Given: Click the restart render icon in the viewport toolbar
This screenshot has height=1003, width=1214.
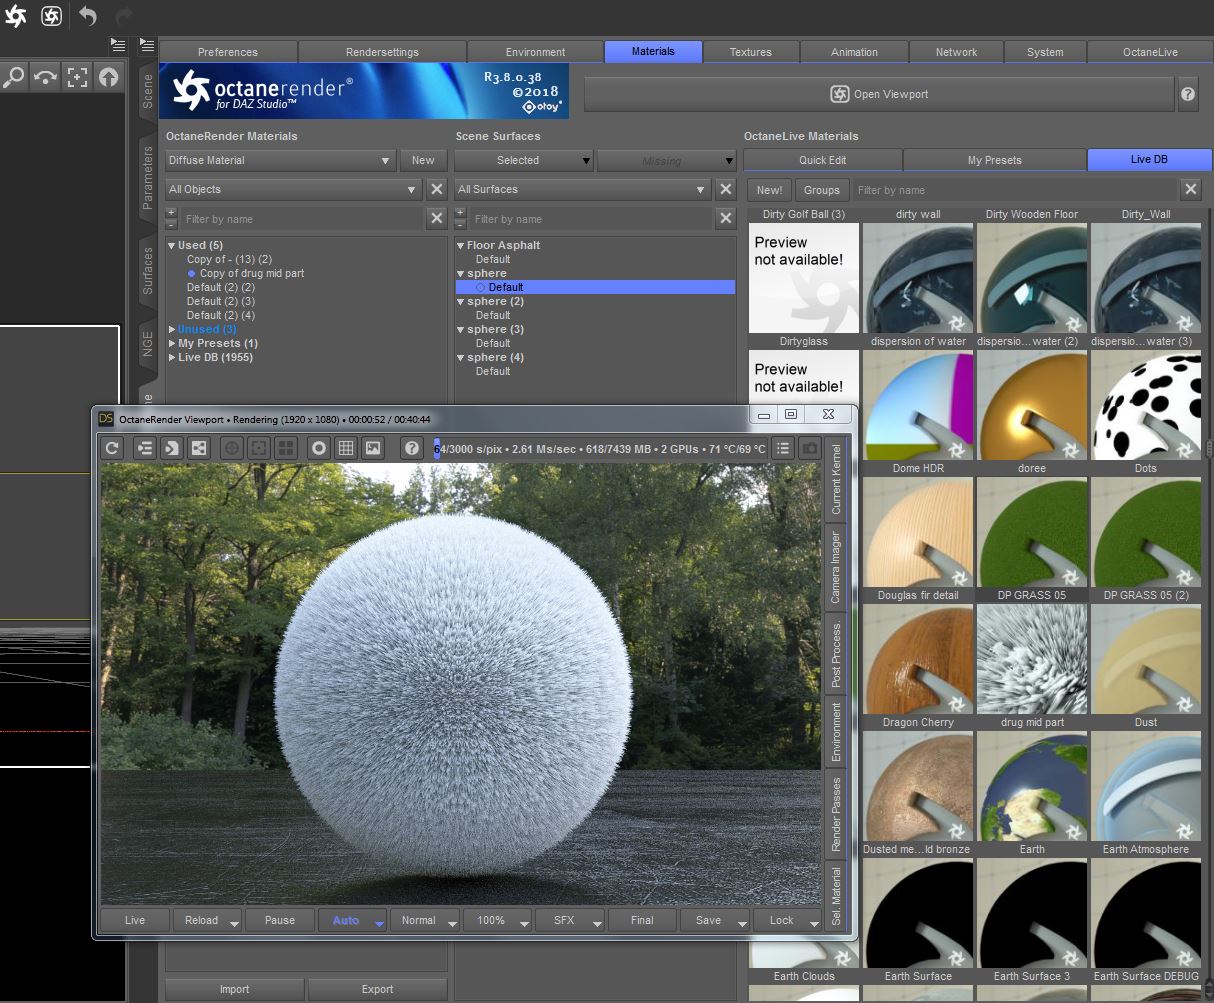Looking at the screenshot, I should click(x=112, y=449).
